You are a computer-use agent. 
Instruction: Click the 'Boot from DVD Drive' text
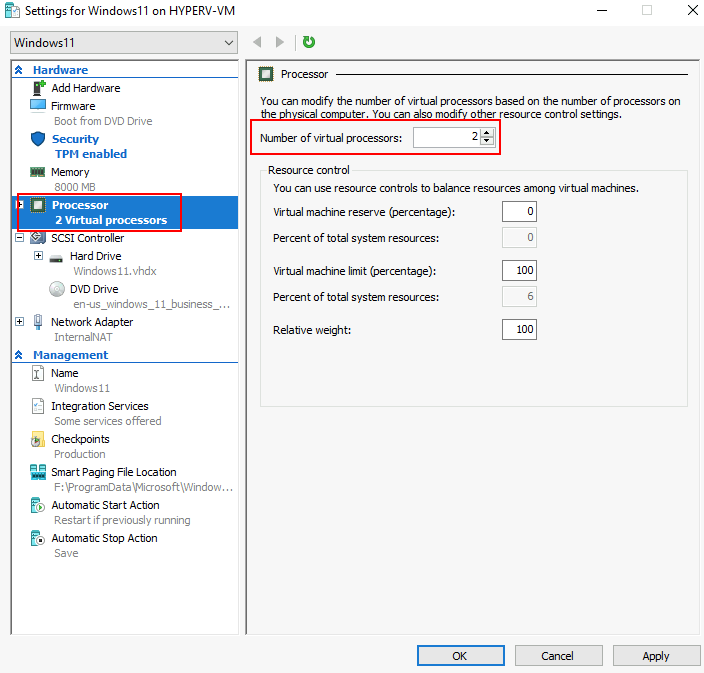point(103,121)
